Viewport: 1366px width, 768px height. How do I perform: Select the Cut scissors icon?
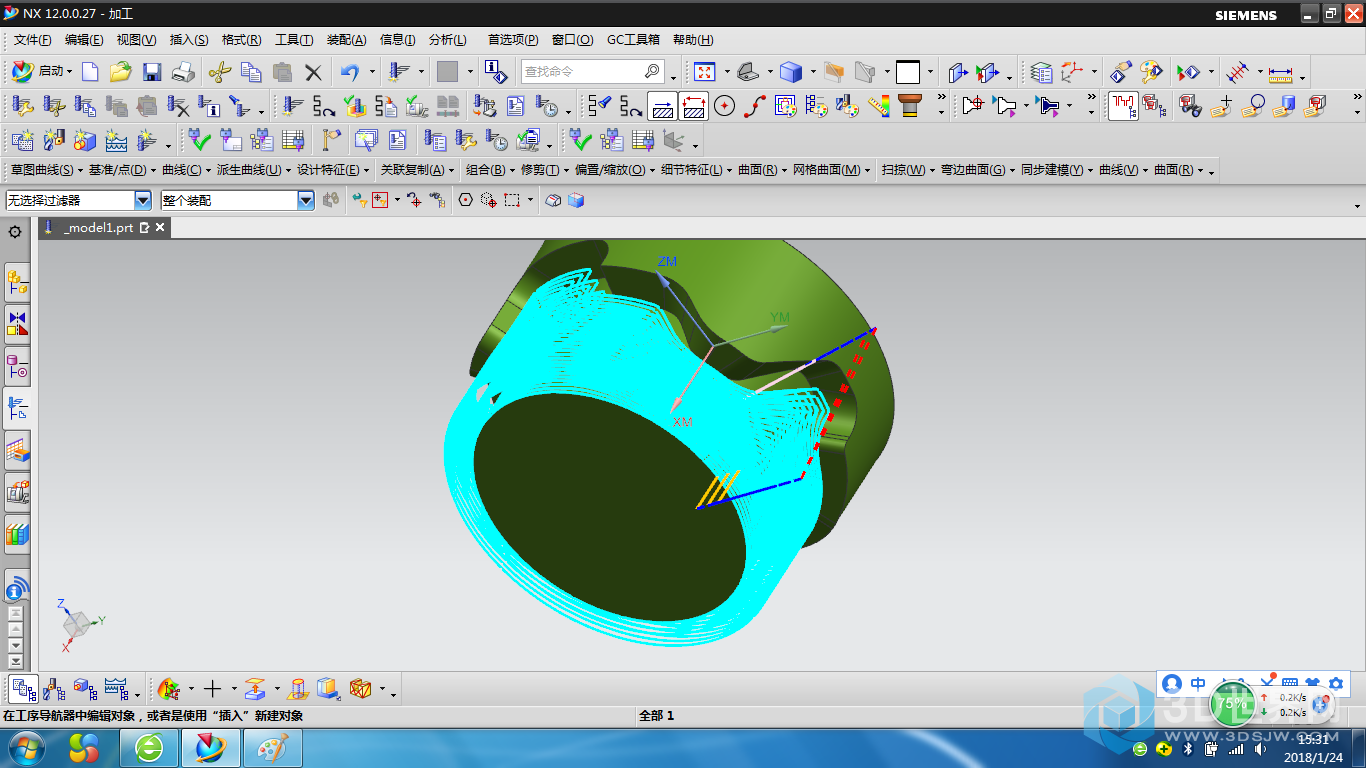click(x=219, y=72)
